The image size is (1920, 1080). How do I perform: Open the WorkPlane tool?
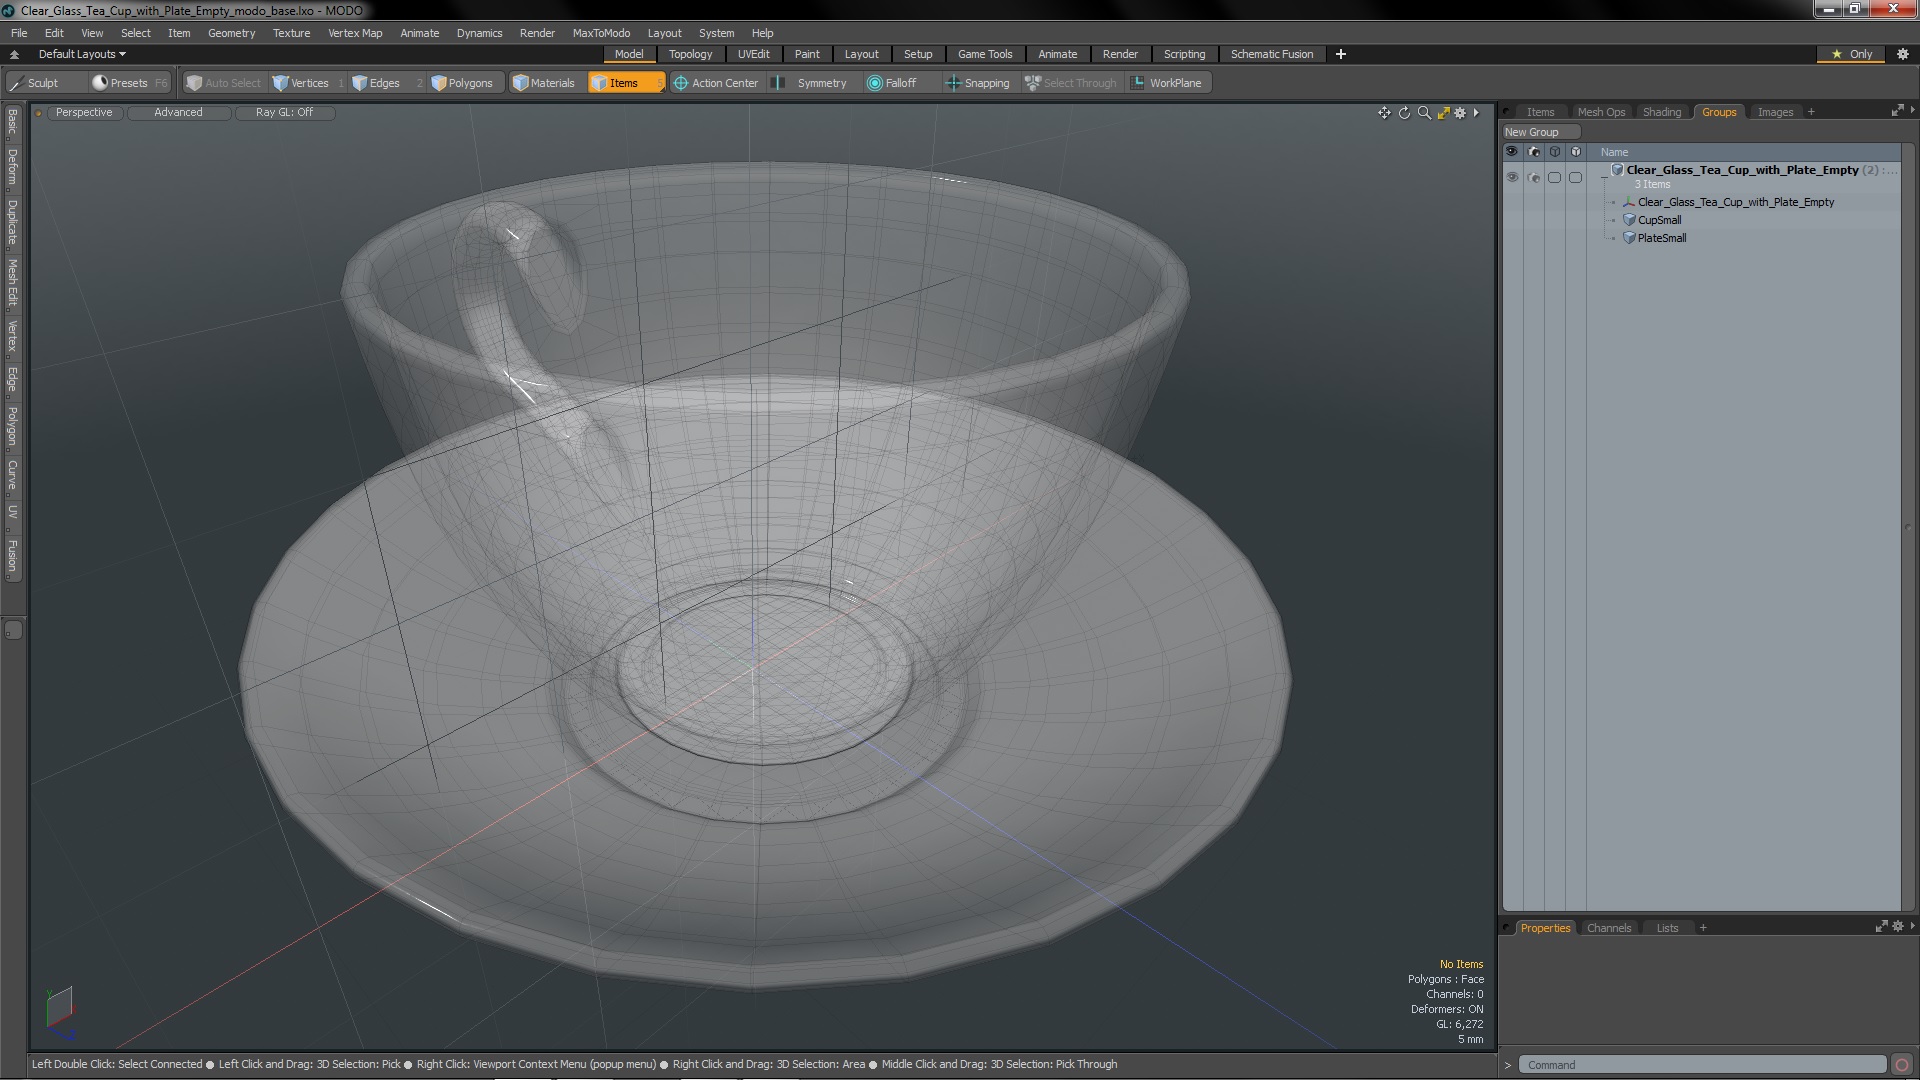click(x=1166, y=83)
